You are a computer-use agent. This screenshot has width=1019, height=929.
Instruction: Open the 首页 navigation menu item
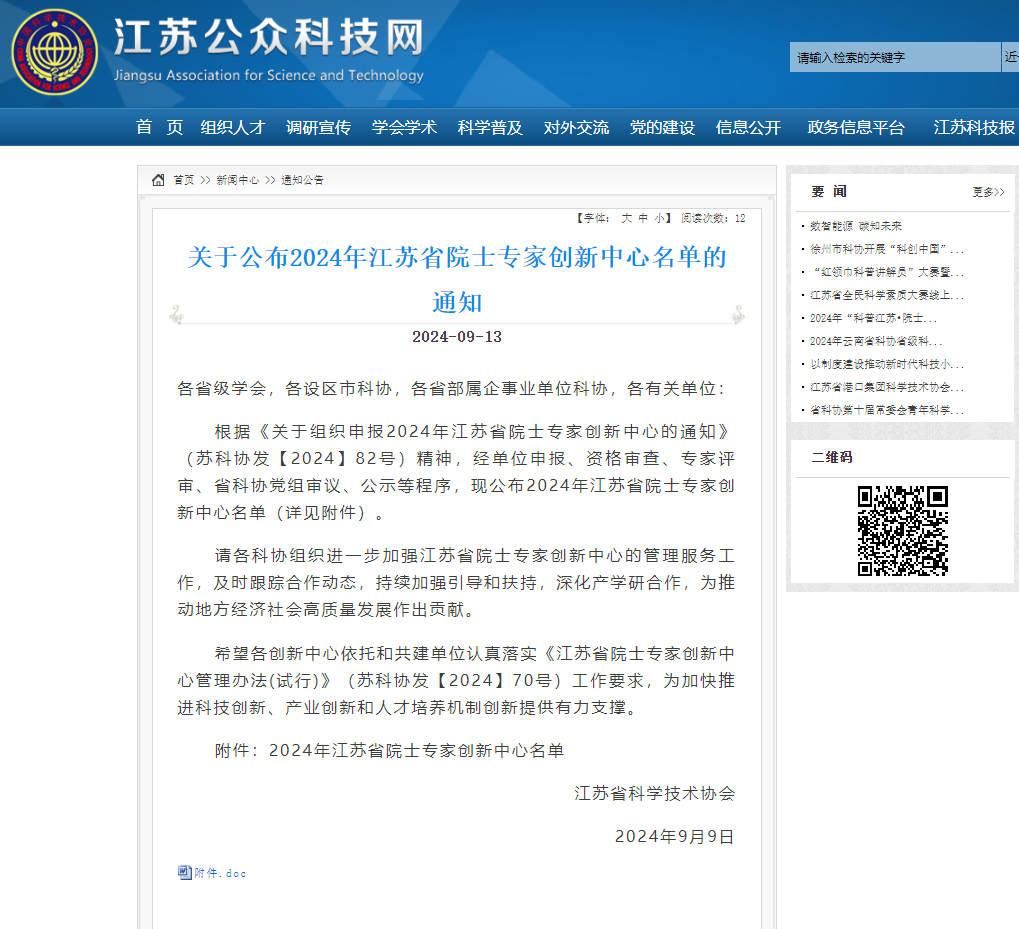coord(159,127)
